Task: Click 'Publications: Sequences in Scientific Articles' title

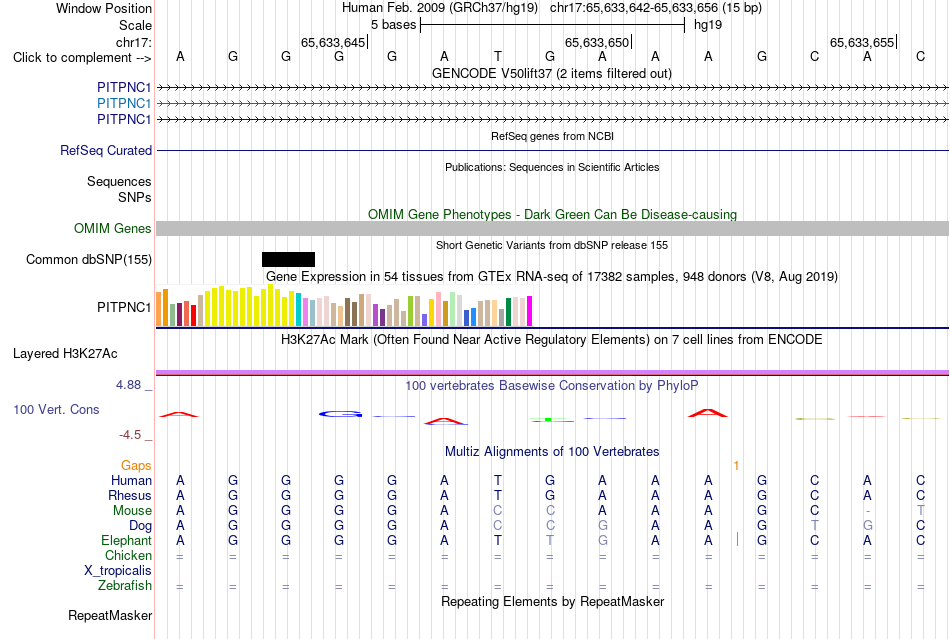Action: click(552, 167)
